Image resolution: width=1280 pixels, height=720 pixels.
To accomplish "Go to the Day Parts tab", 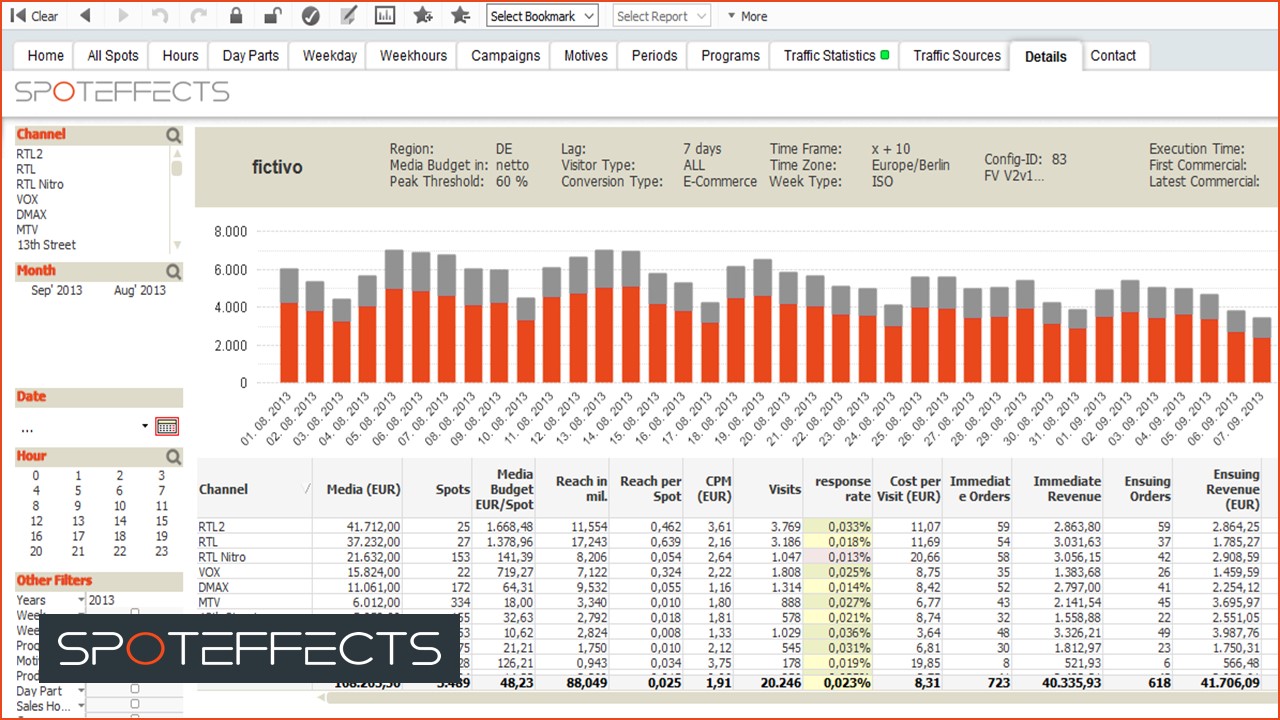I will (x=250, y=56).
